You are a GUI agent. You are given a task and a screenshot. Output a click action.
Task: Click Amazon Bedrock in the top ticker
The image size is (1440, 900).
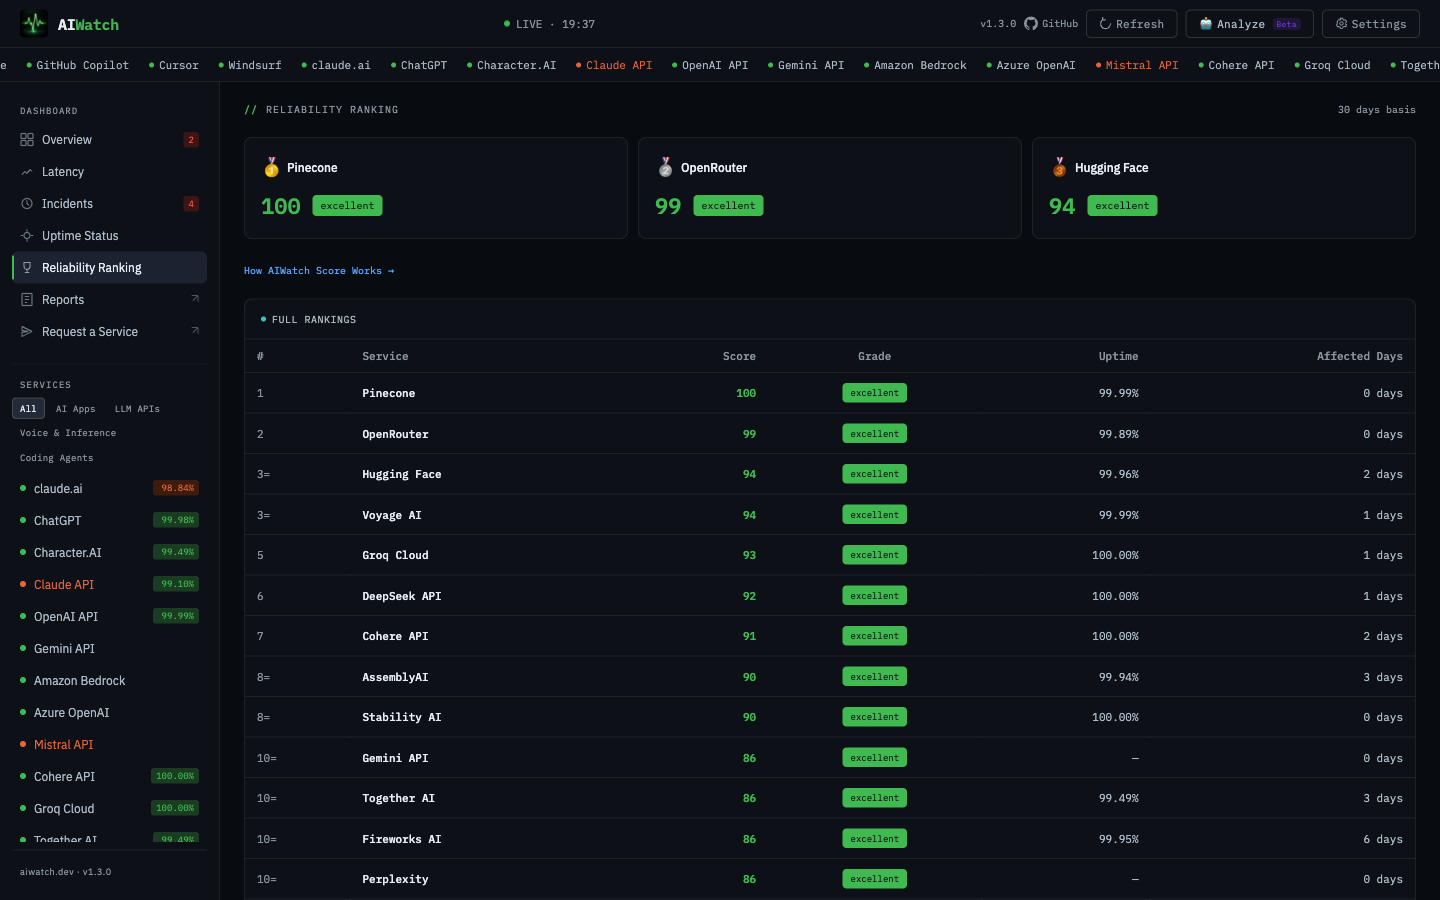coord(915,65)
